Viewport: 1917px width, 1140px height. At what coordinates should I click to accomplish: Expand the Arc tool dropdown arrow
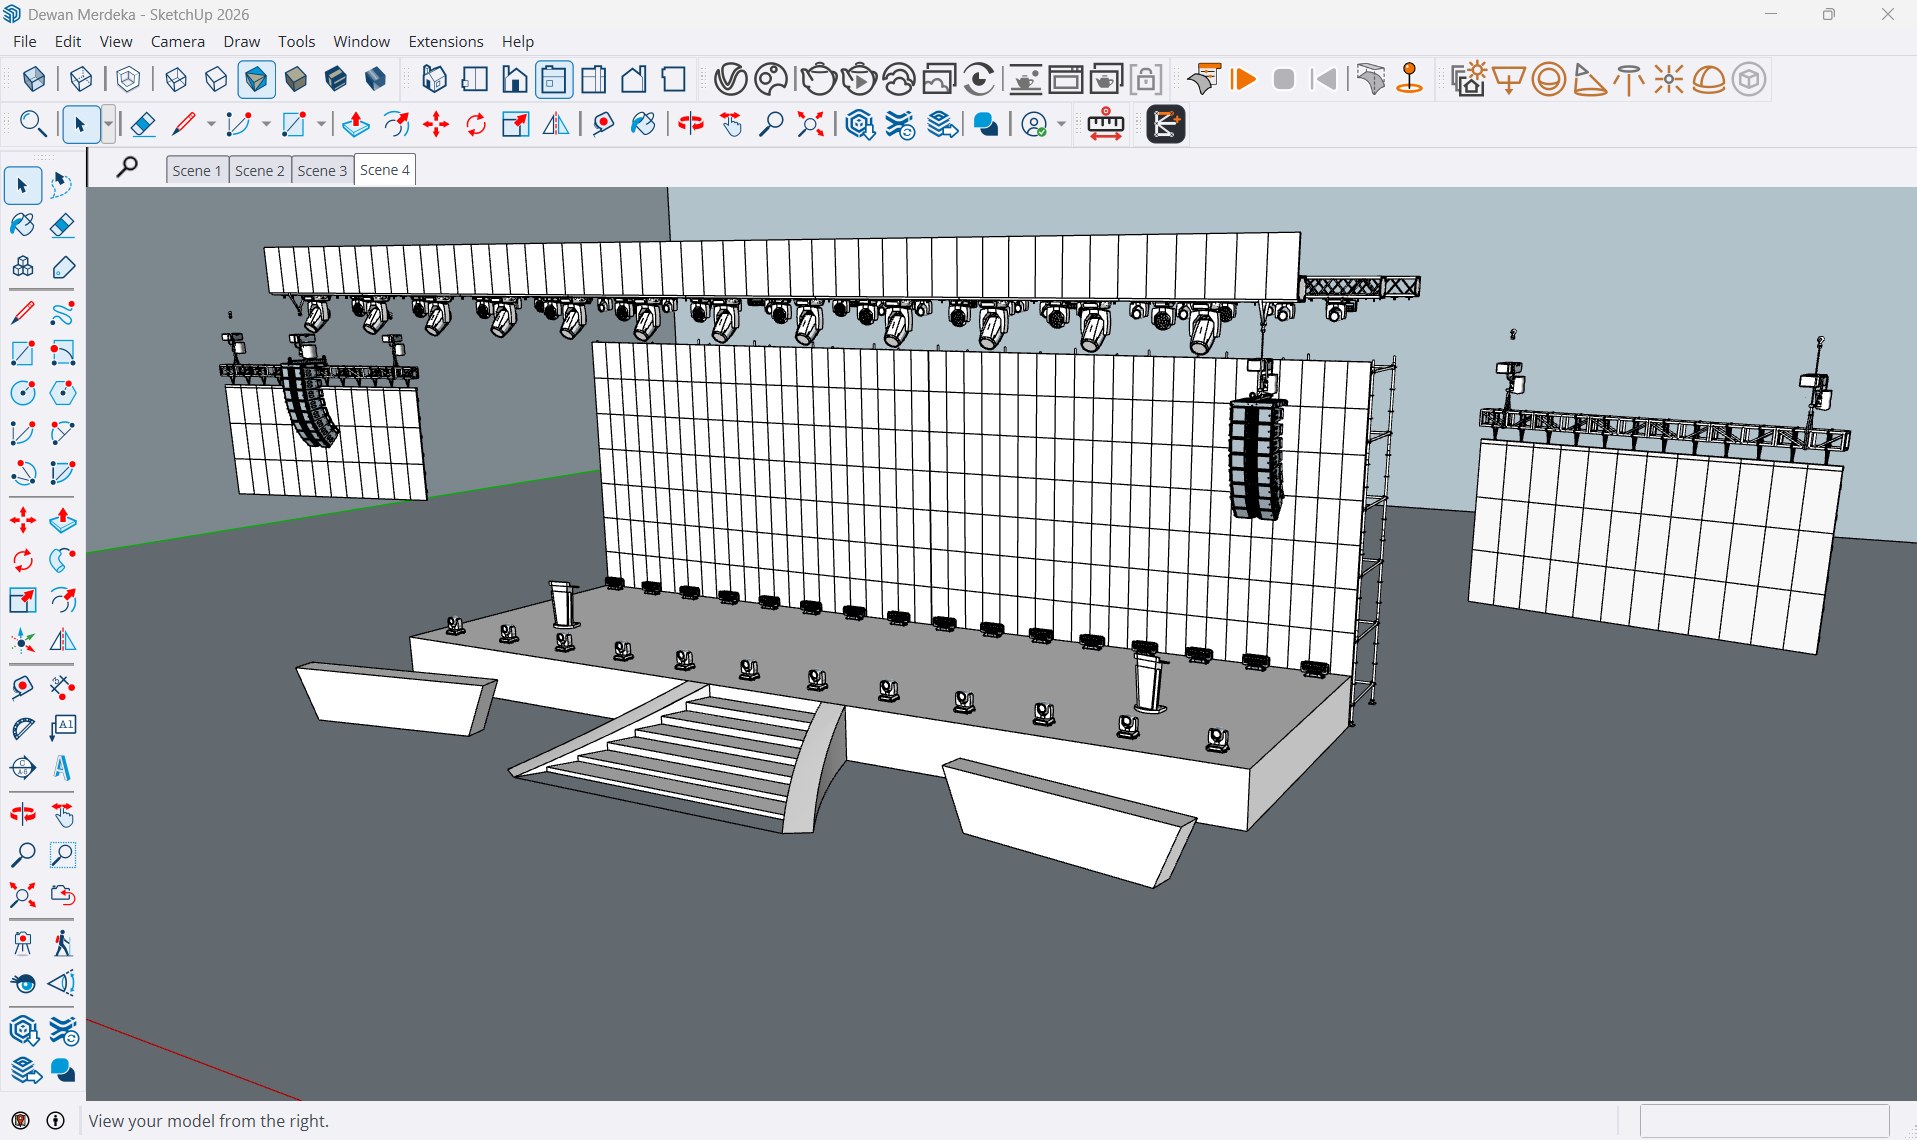(x=266, y=124)
